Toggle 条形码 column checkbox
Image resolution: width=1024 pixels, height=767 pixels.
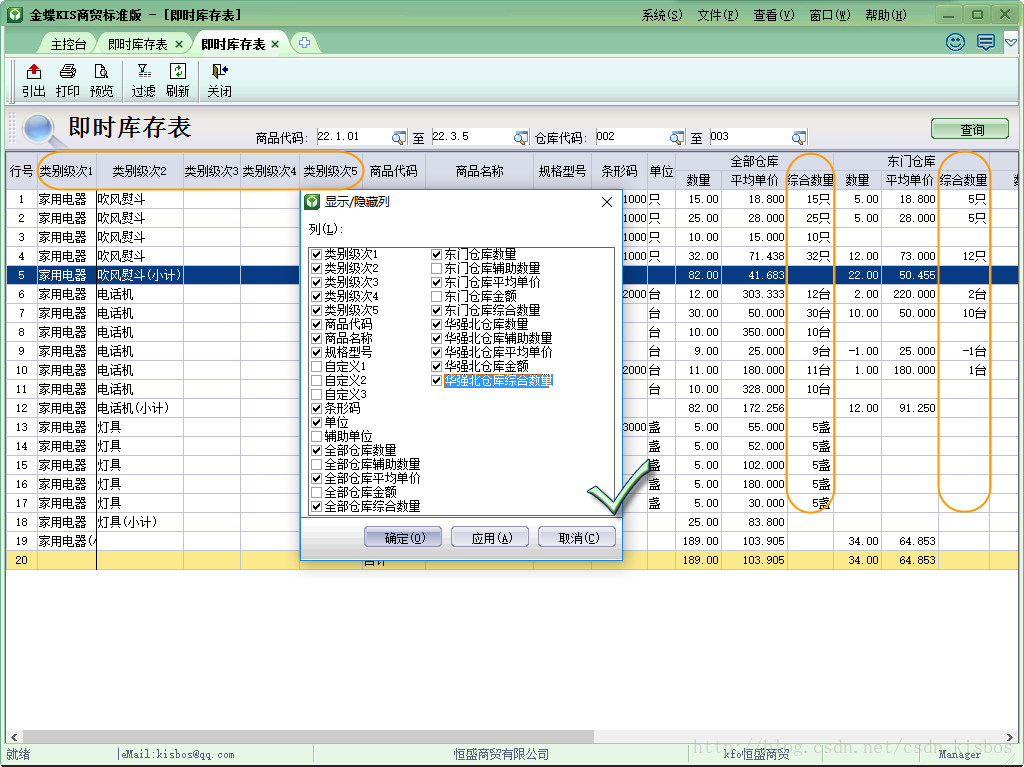point(317,408)
